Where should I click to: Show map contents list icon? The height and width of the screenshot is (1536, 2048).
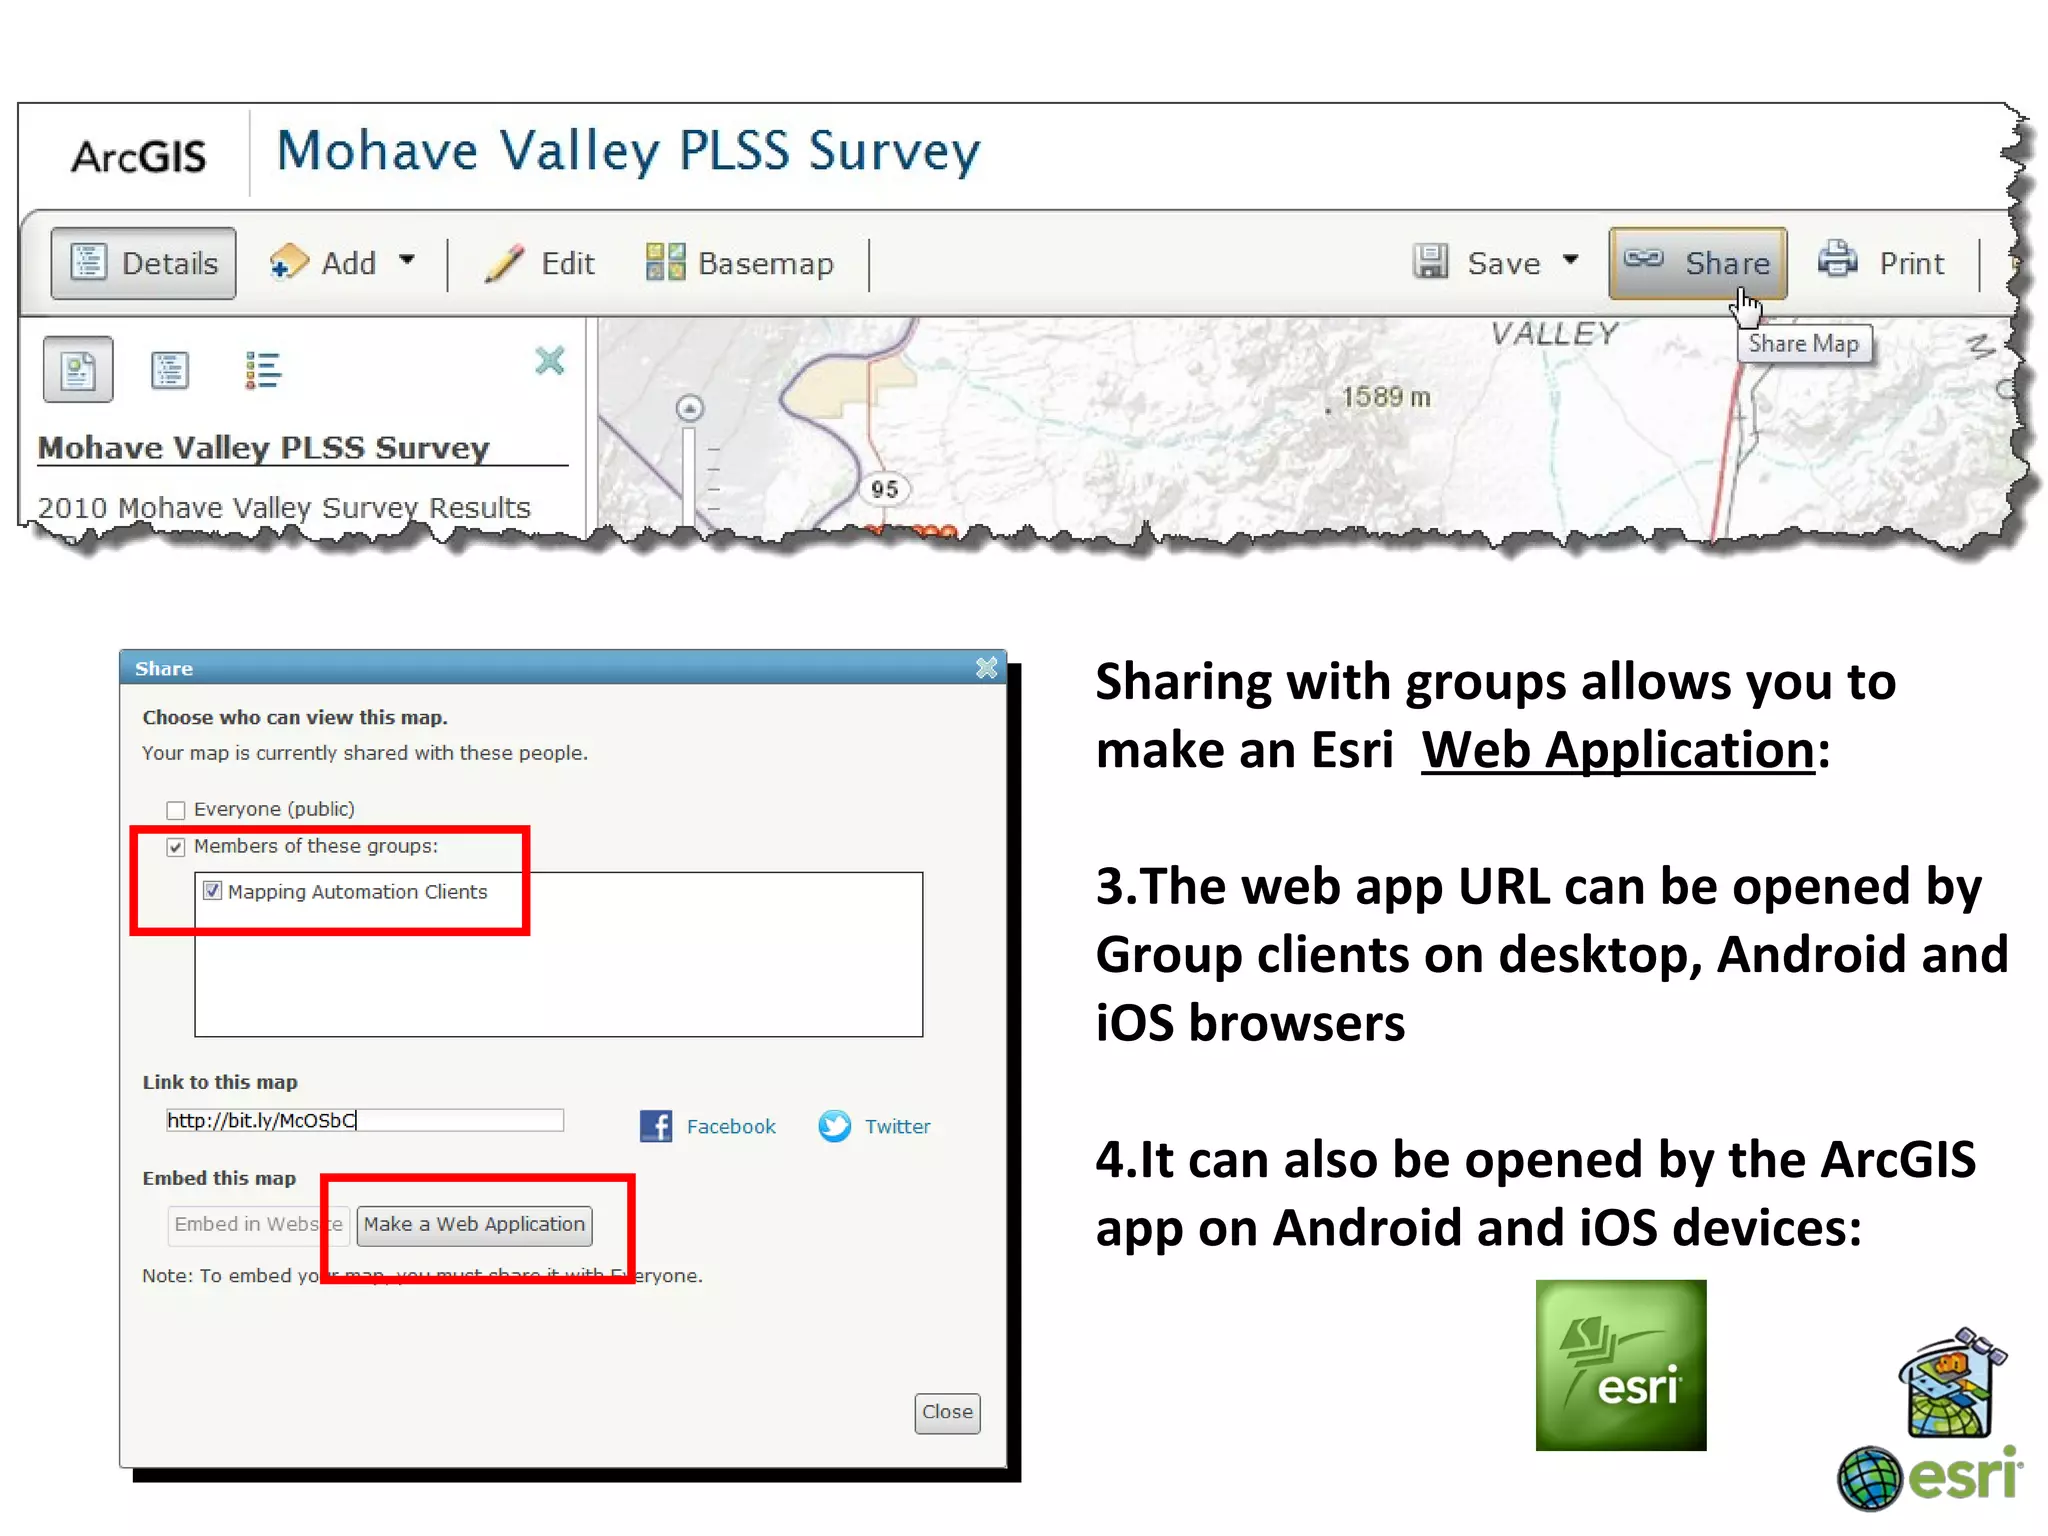tap(169, 370)
